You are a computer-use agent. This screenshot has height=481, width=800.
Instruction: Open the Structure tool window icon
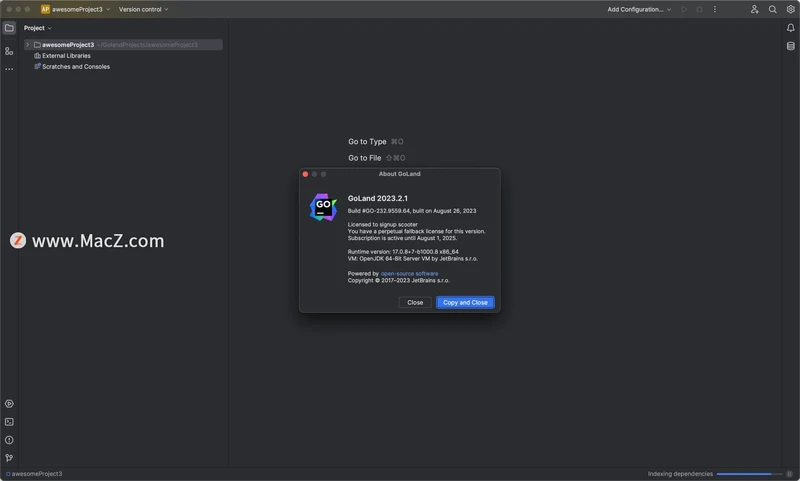coord(9,50)
